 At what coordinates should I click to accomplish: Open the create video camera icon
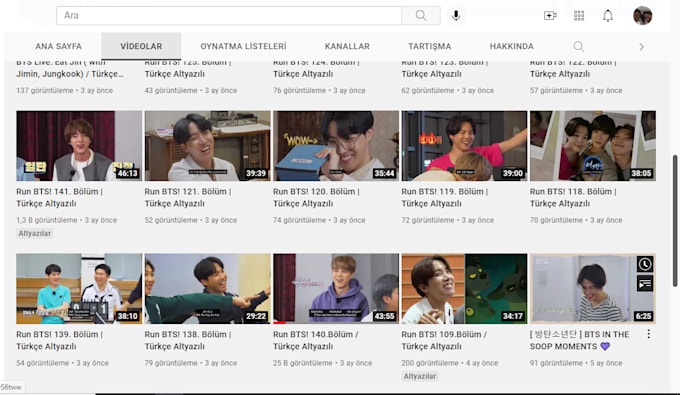[550, 16]
